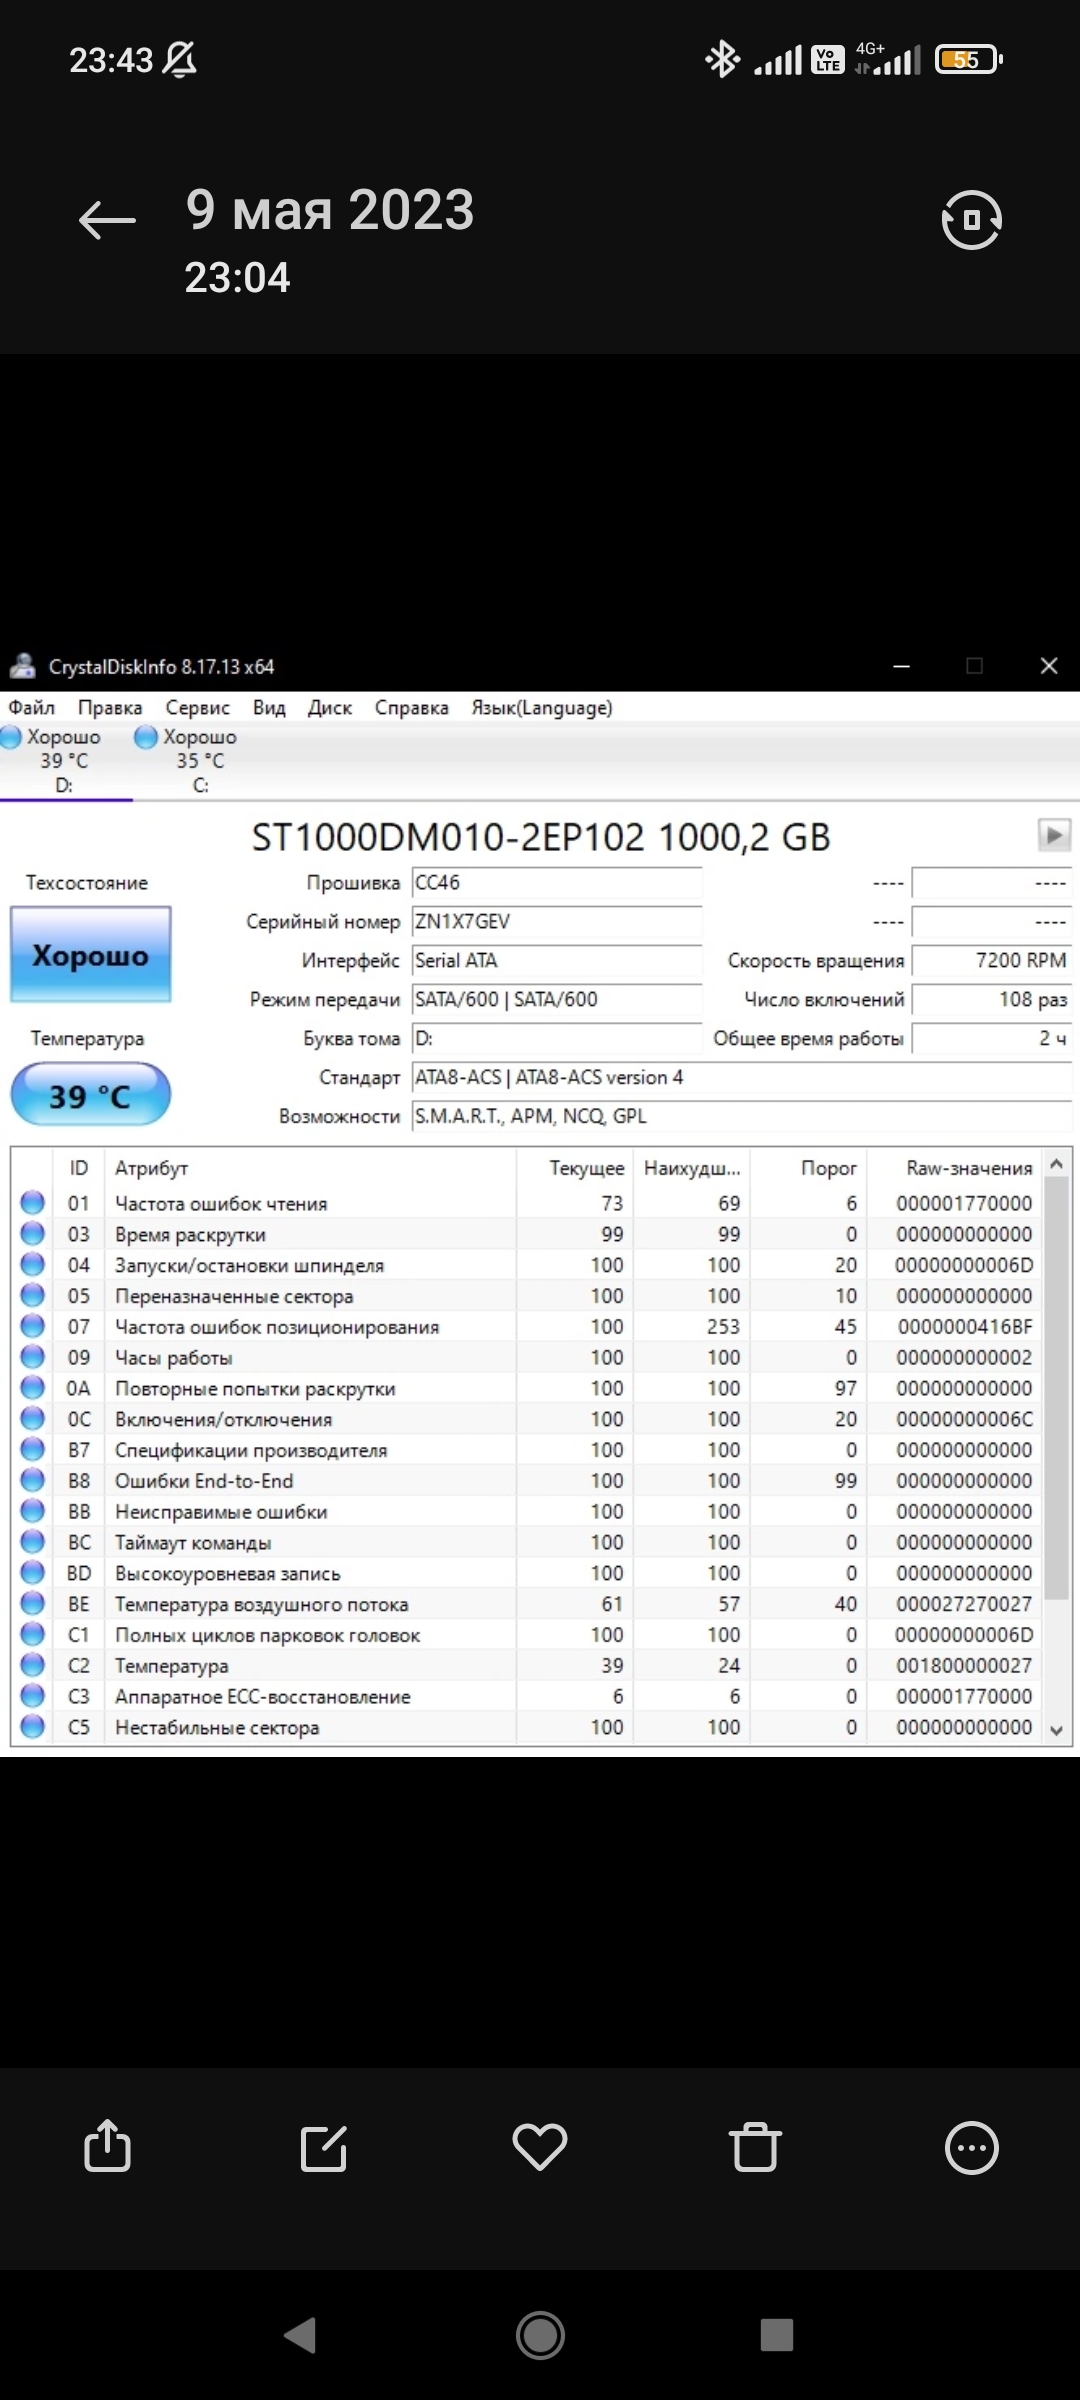Screen dimensions: 1080x2400
Task: Open the Правка menu
Action: [x=110, y=708]
